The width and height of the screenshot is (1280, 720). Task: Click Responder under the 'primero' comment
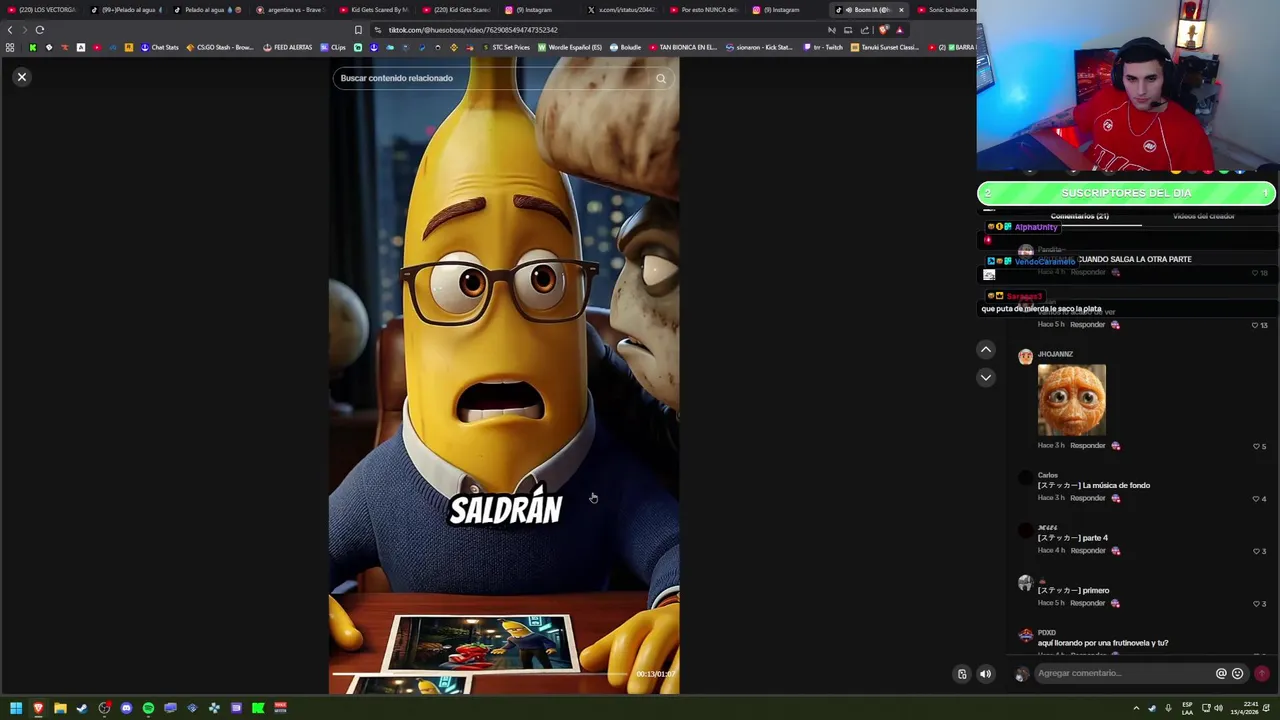coord(1088,603)
